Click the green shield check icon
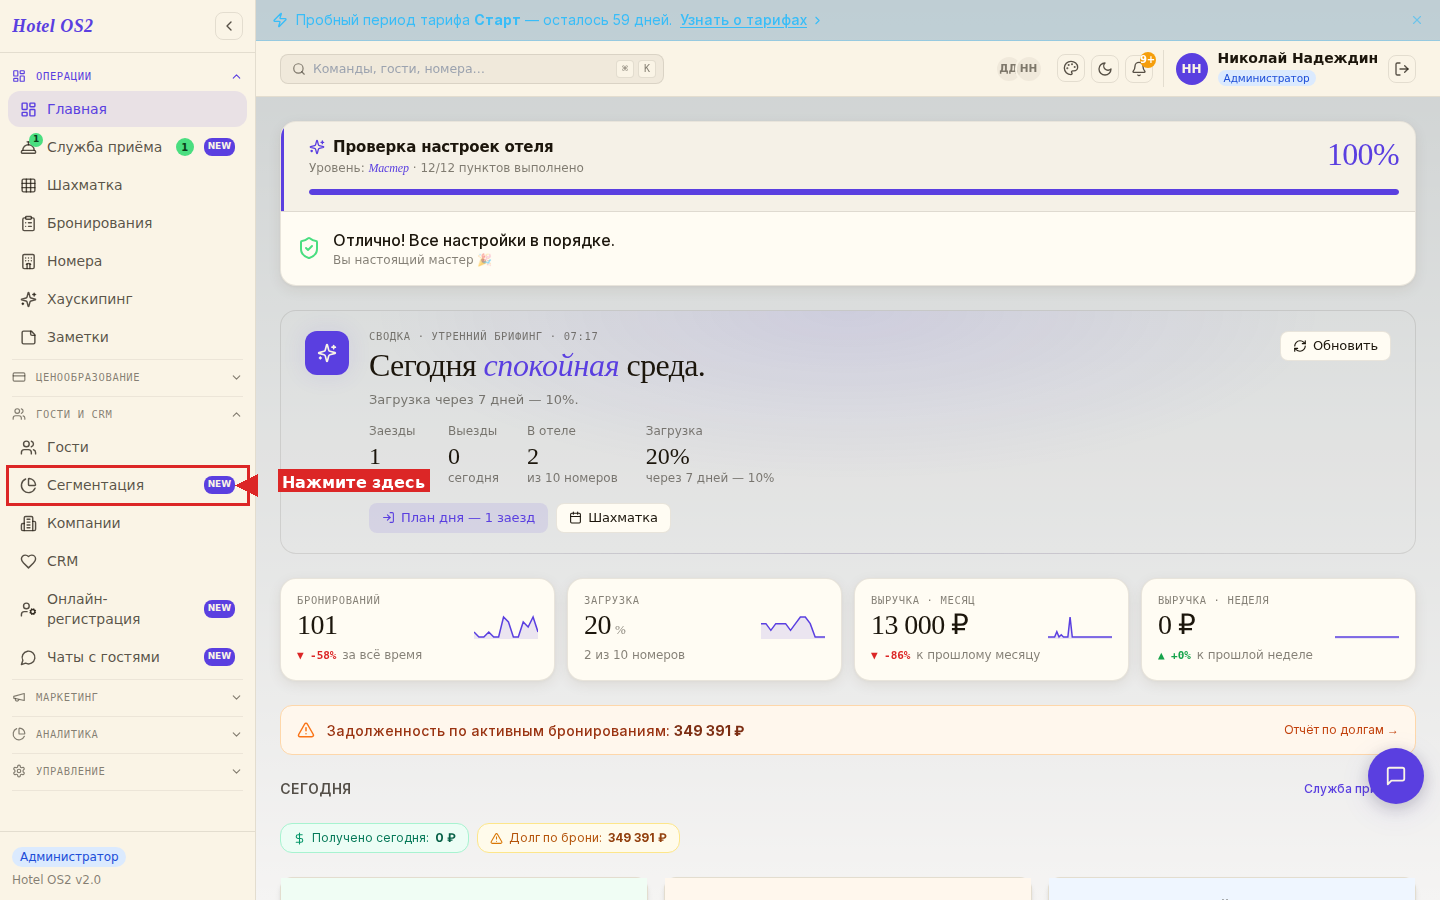1440x900 pixels. 309,248
